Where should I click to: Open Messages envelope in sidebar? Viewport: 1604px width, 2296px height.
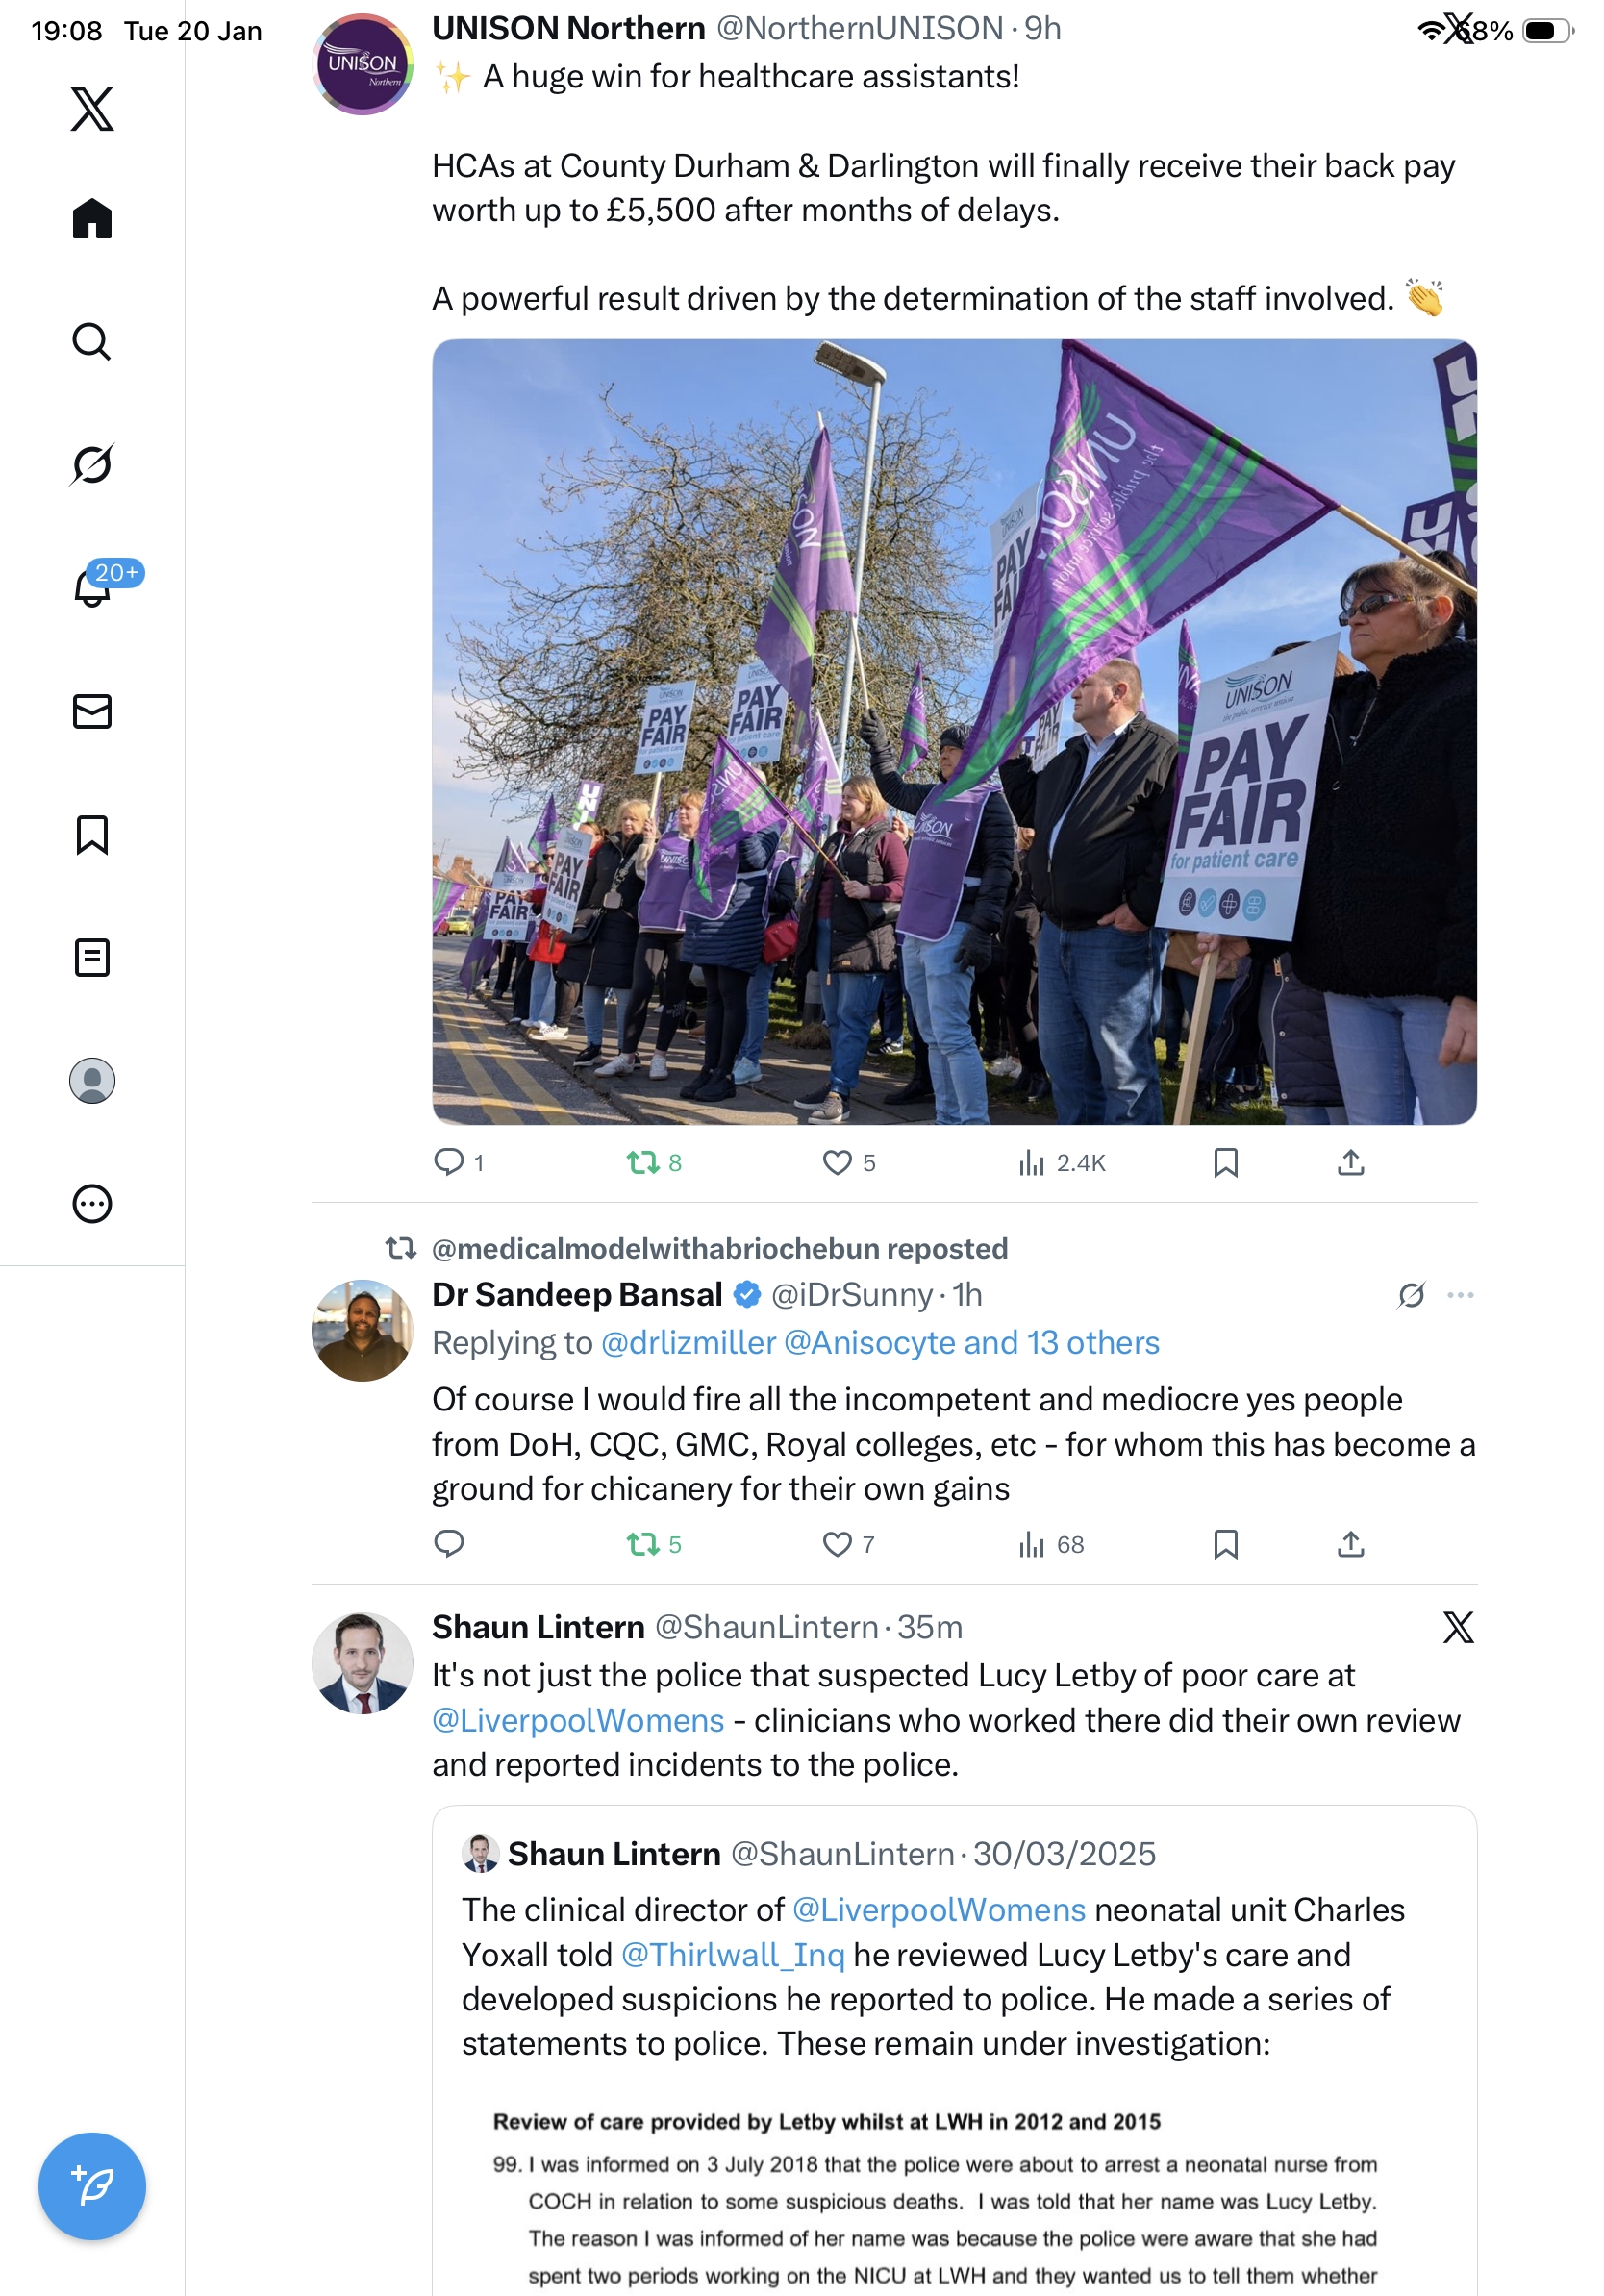tap(92, 711)
